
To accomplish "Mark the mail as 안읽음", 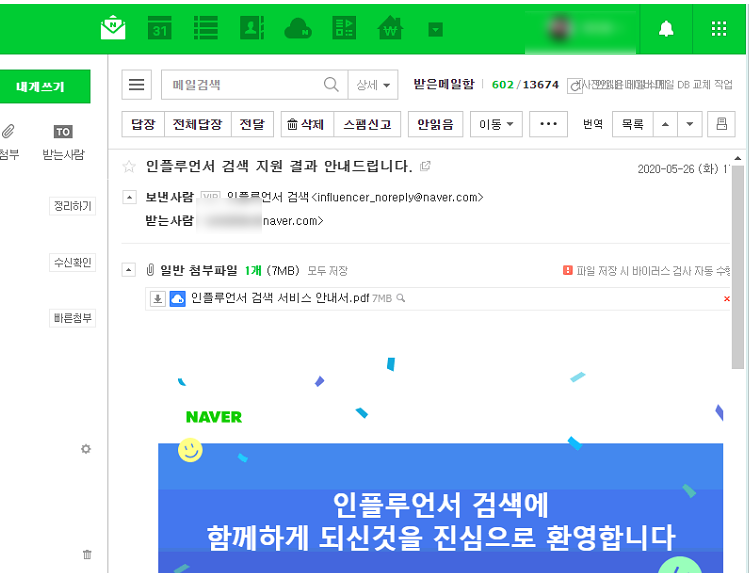I will click(x=435, y=124).
